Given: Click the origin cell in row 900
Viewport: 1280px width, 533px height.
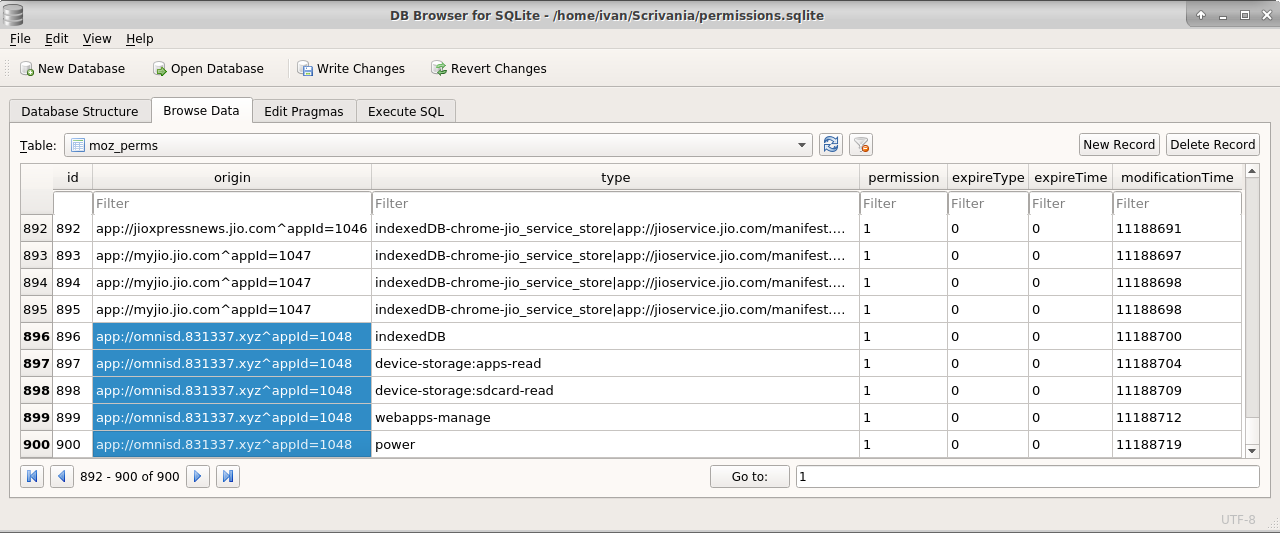Looking at the screenshot, I should tap(232, 444).
